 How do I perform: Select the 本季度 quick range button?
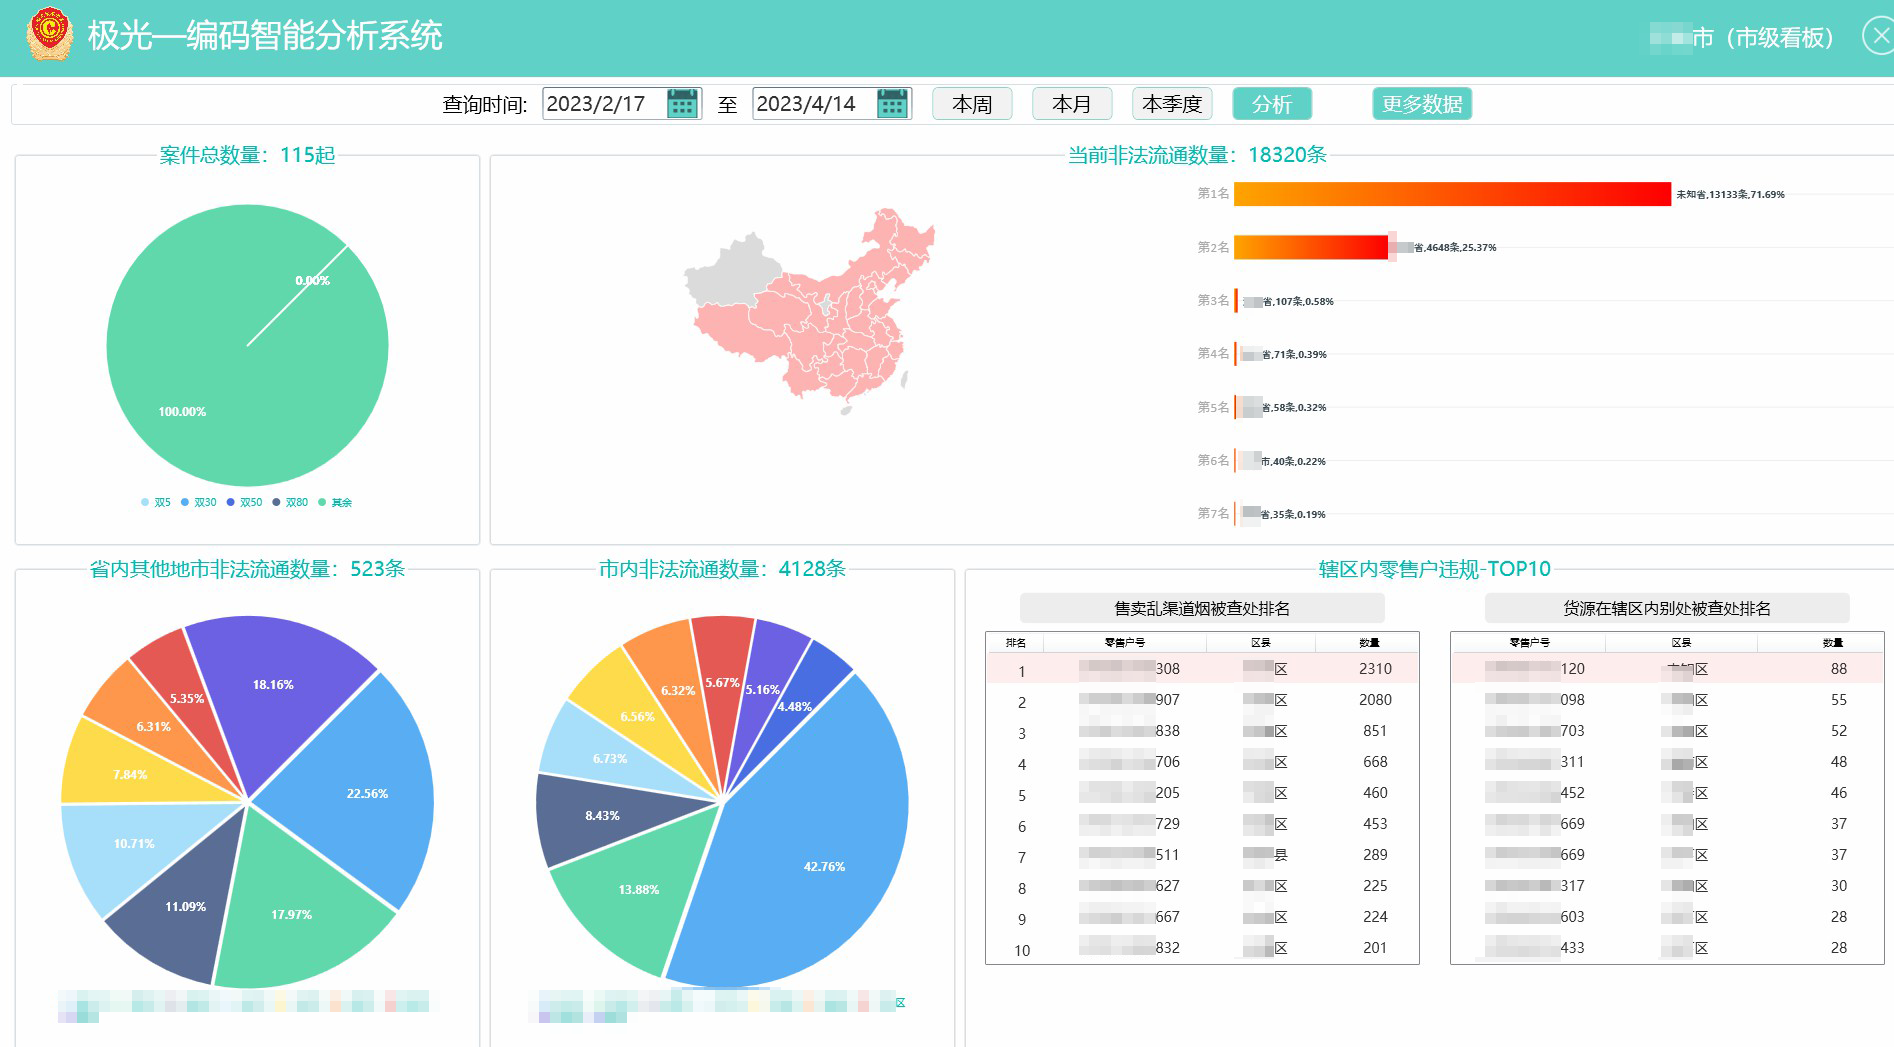click(x=1172, y=104)
